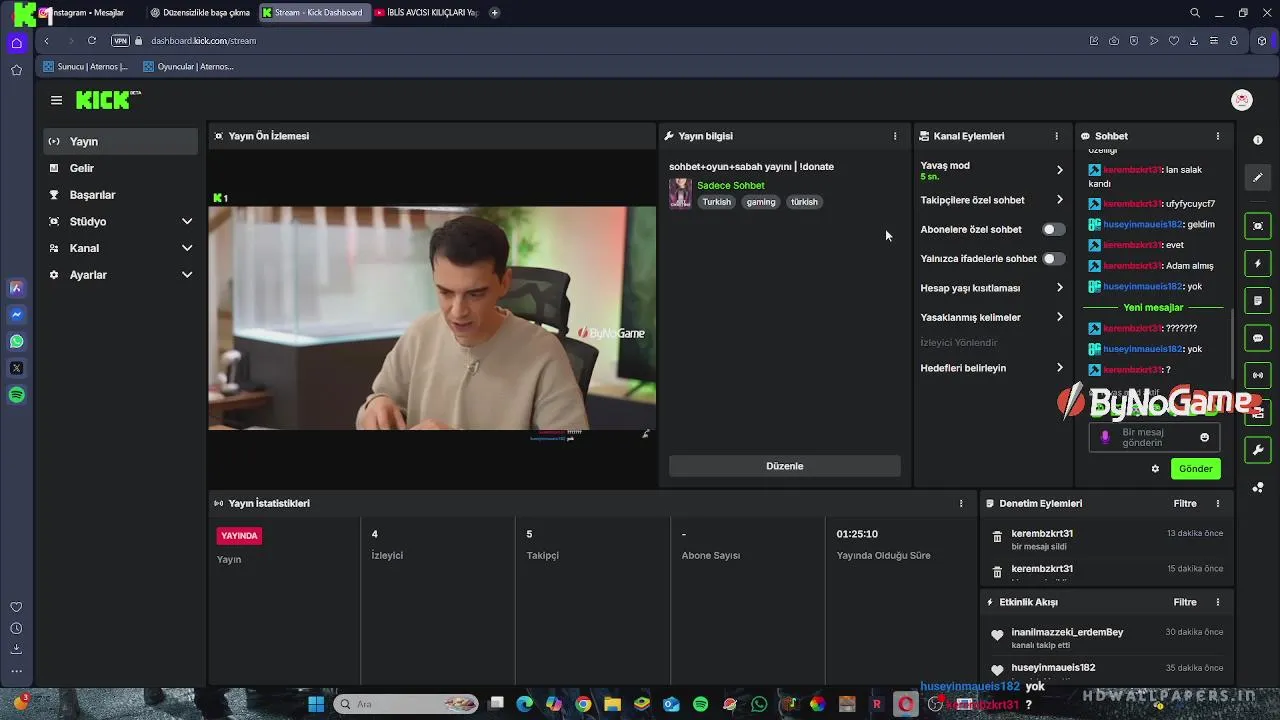Open a new browser tab with plus button
The image size is (1280, 720).
coord(494,13)
